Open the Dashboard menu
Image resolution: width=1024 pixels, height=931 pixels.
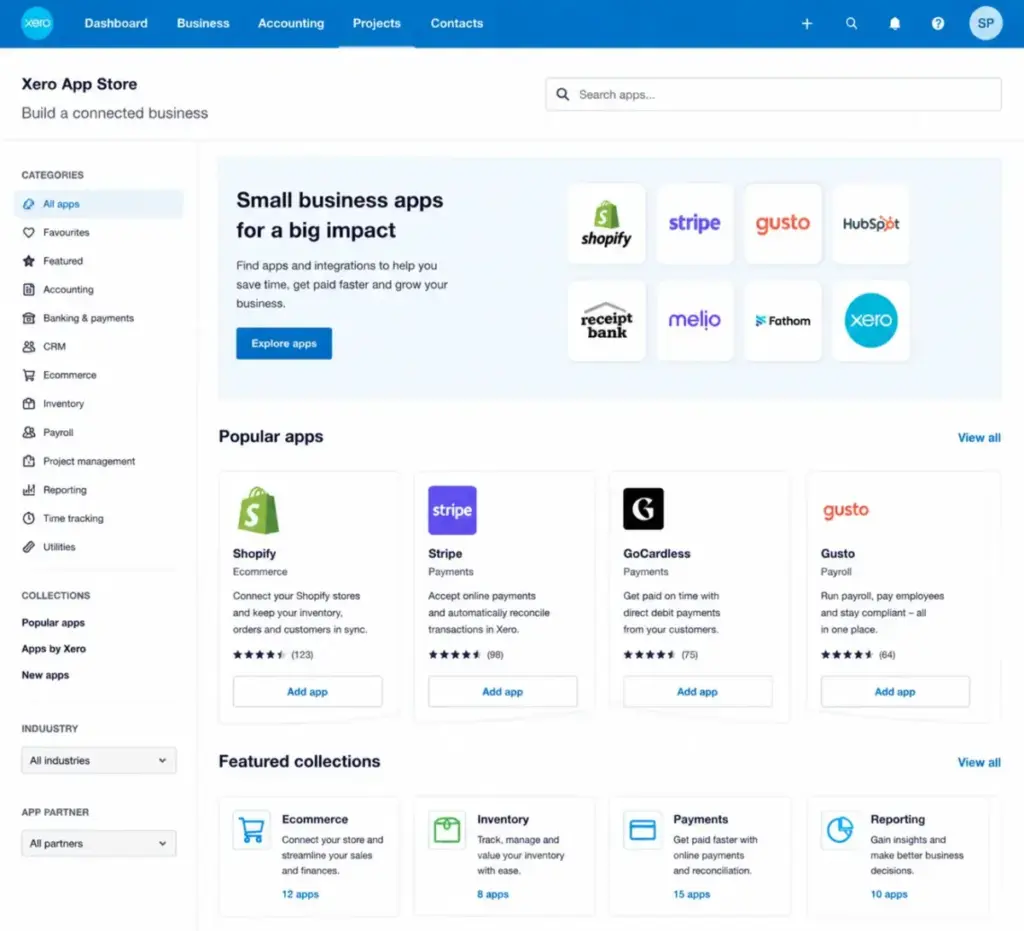(x=116, y=24)
